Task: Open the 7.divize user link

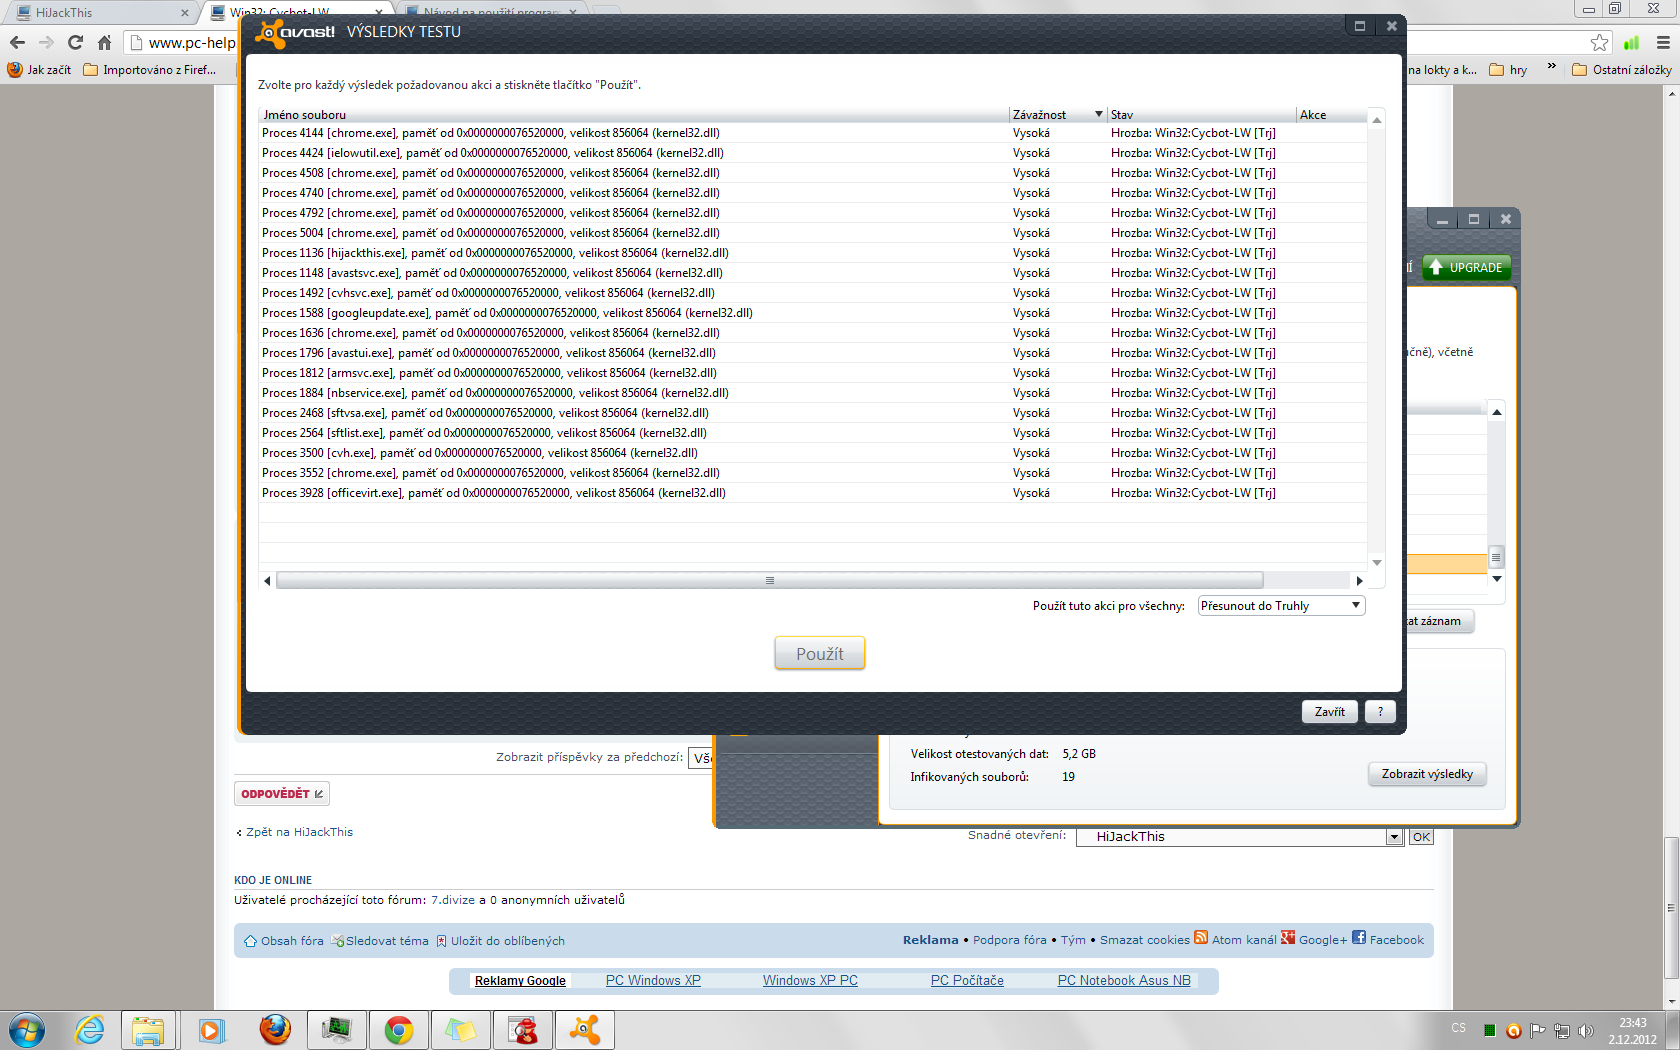Action: click(453, 900)
